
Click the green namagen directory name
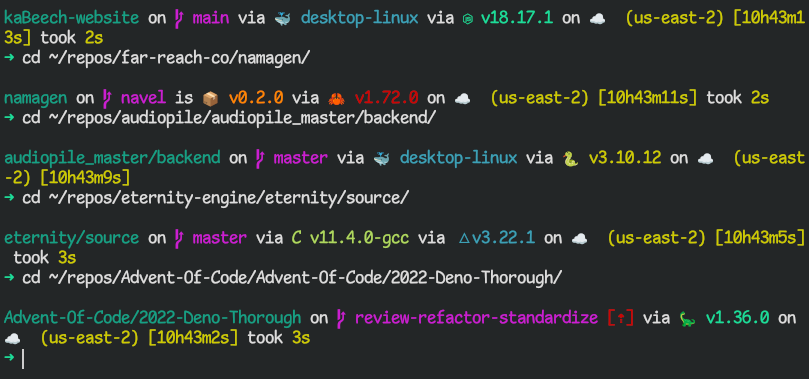coord(36,98)
